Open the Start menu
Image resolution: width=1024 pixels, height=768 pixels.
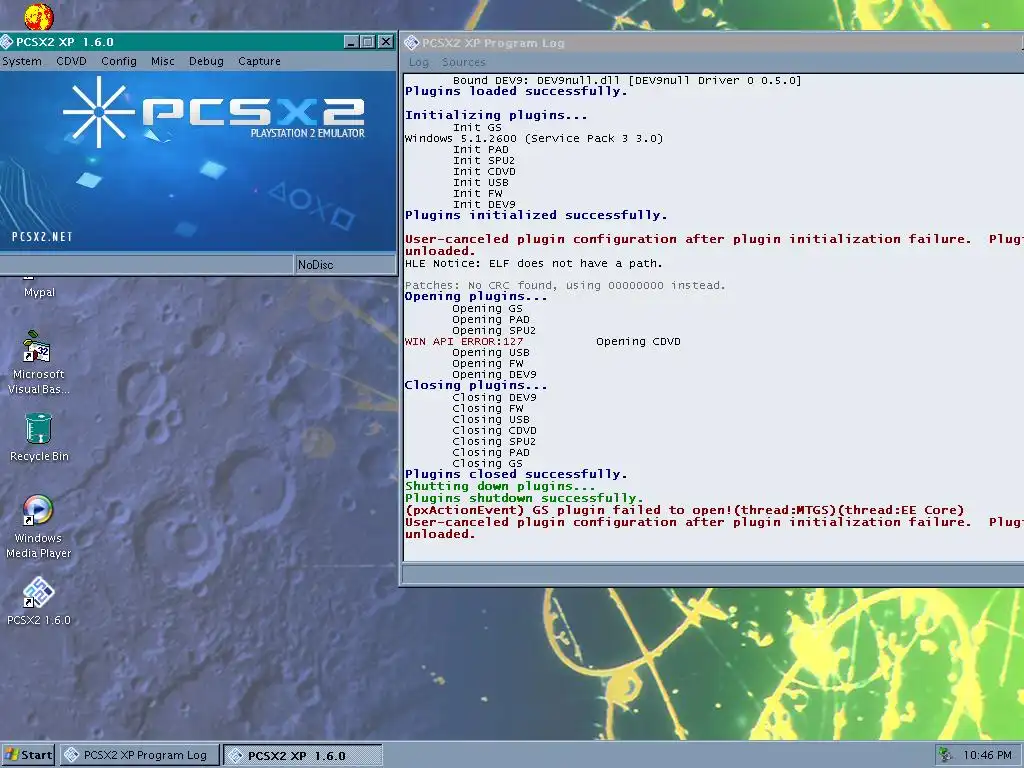27,755
